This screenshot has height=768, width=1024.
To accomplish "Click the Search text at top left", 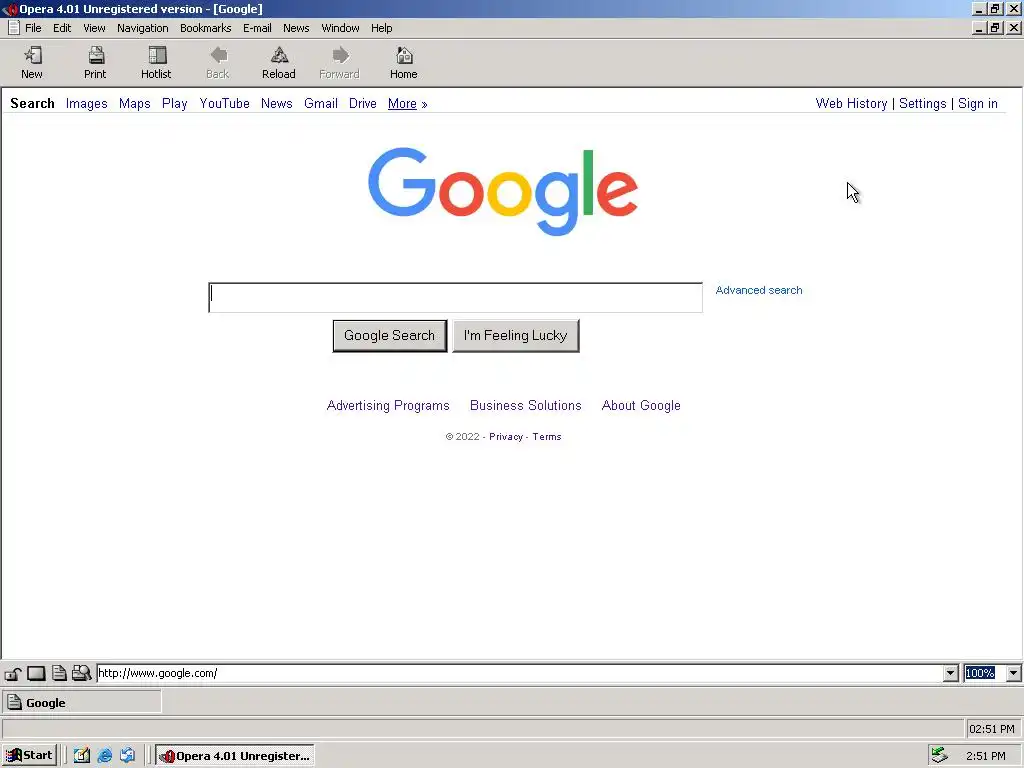I will pos(32,103).
